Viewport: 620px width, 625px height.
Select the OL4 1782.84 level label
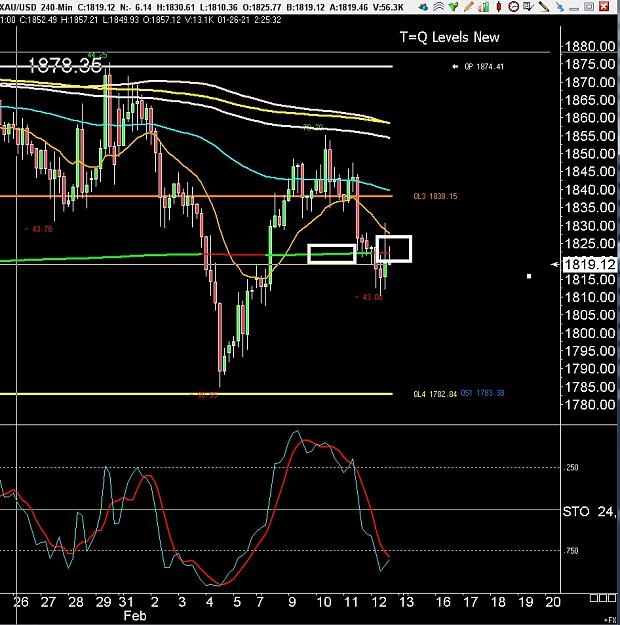click(435, 394)
